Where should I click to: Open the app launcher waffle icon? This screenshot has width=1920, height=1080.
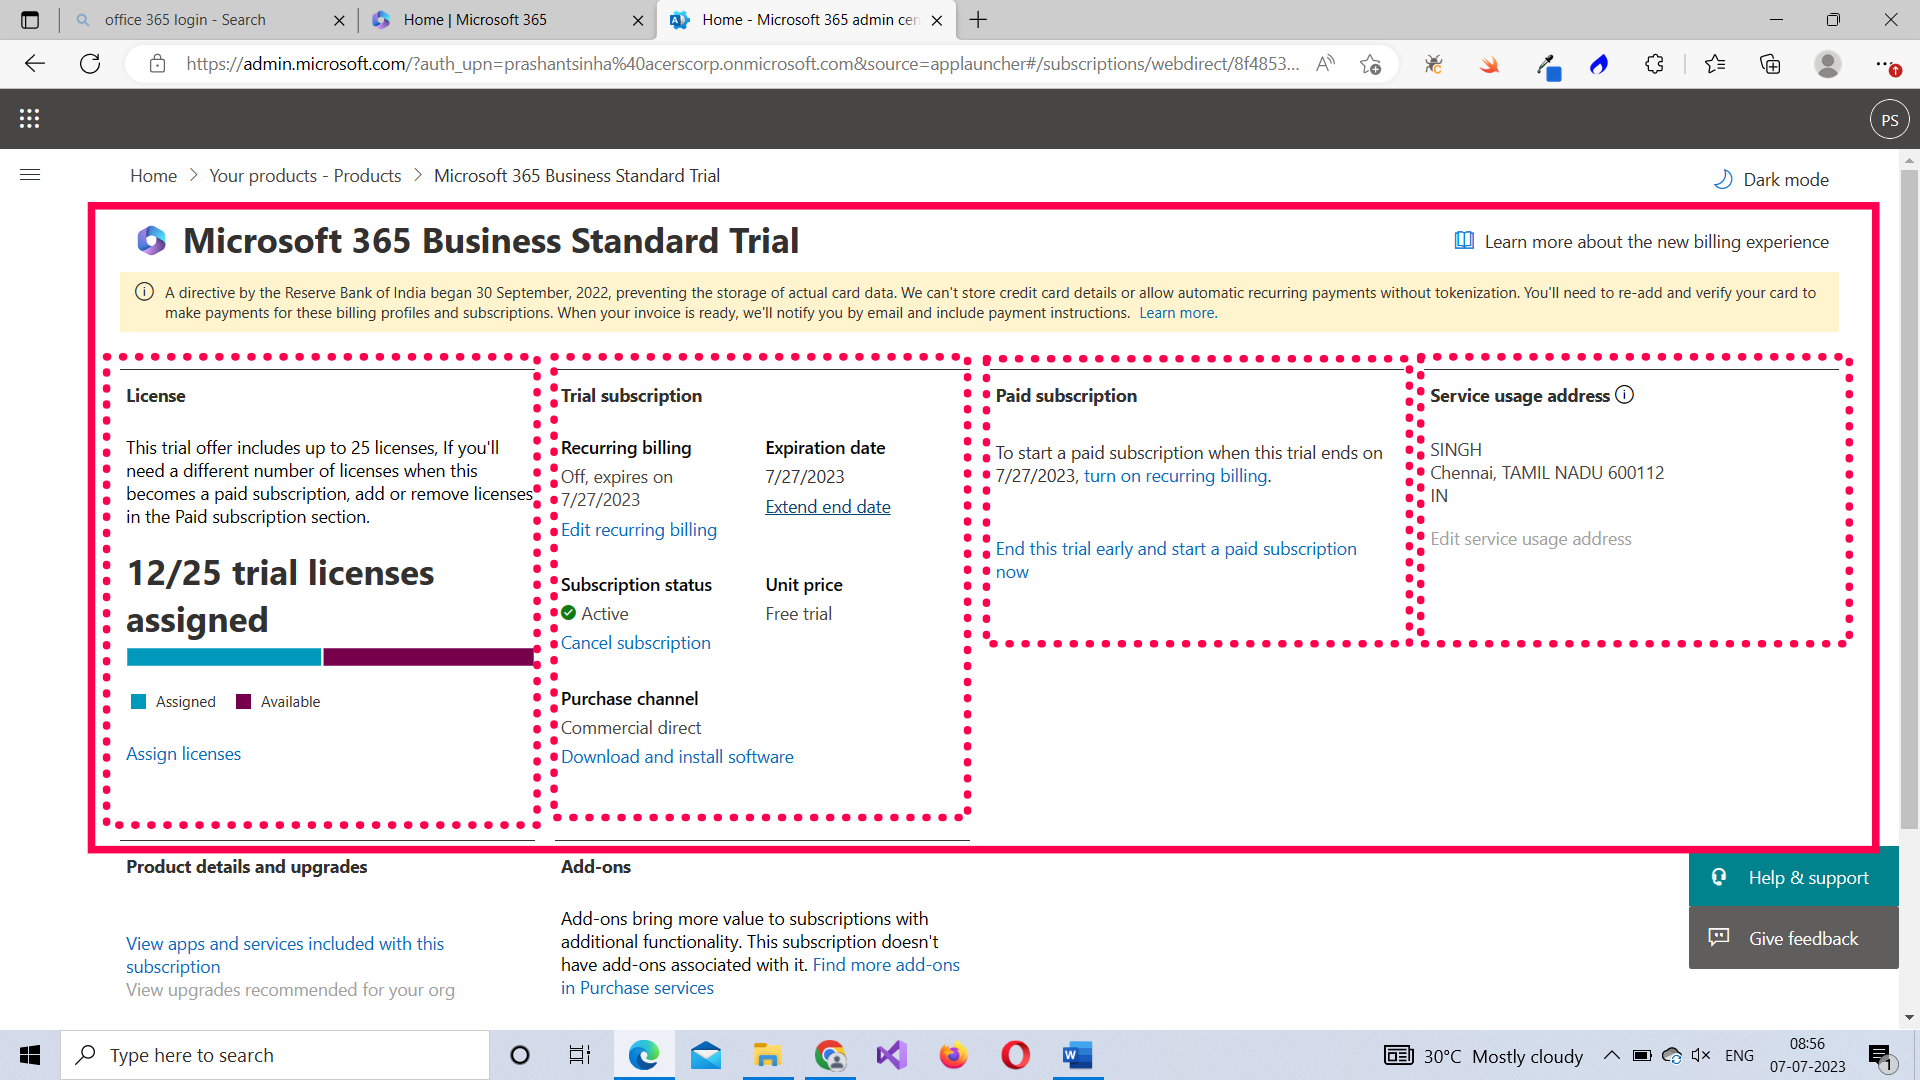click(x=29, y=119)
